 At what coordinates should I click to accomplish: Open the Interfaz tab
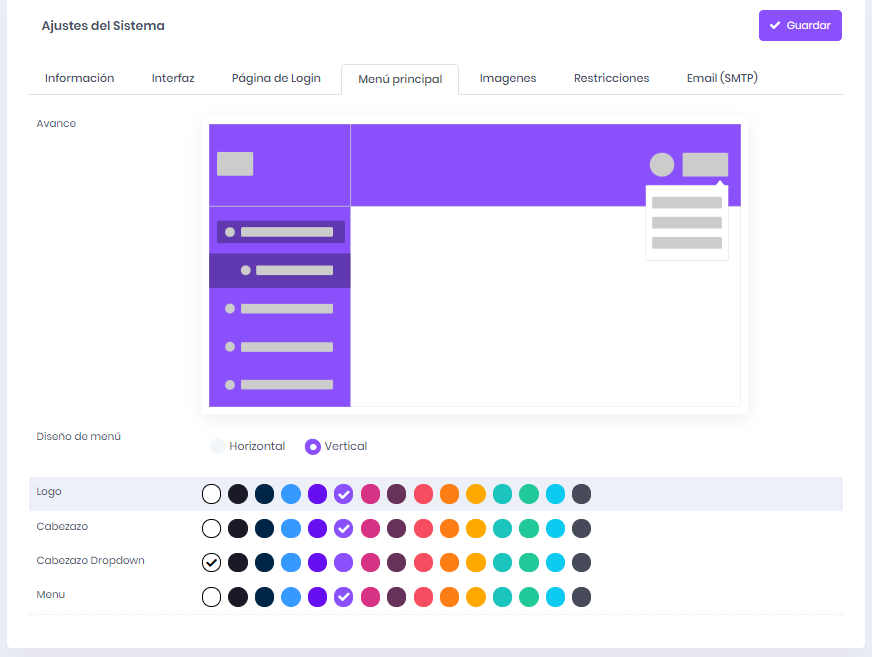point(173,78)
